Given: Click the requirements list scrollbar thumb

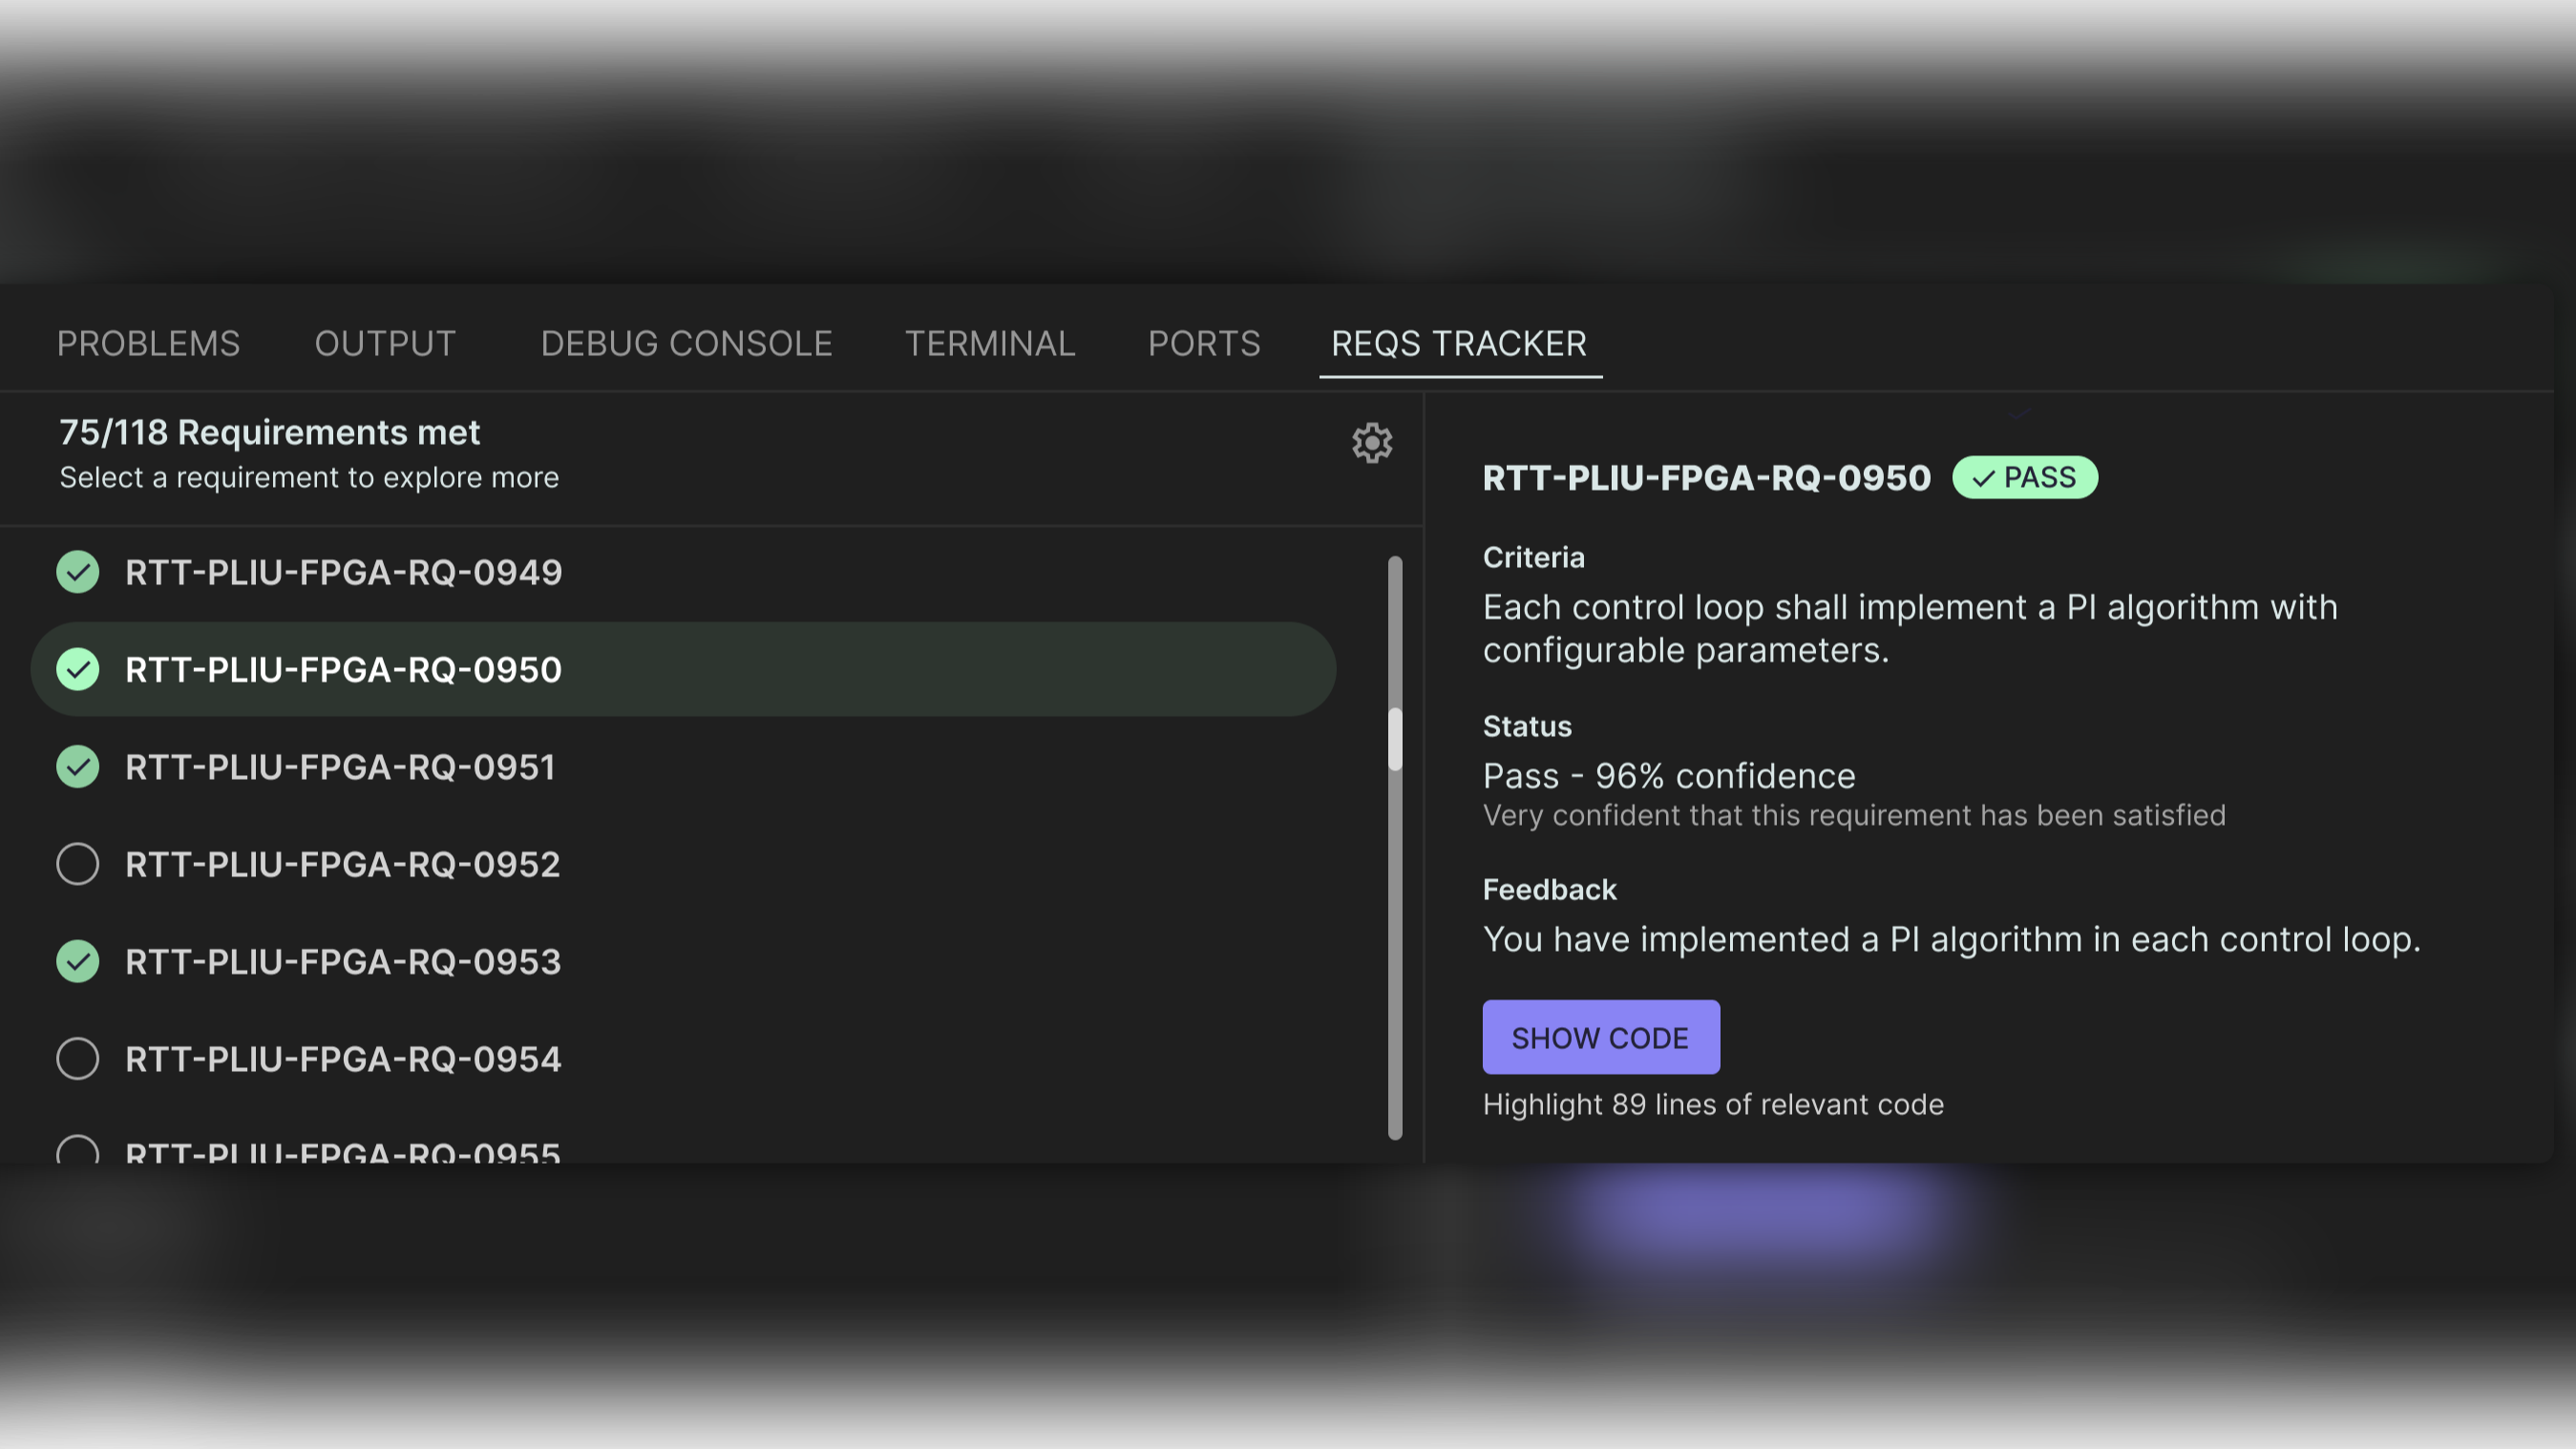Looking at the screenshot, I should pos(1395,740).
